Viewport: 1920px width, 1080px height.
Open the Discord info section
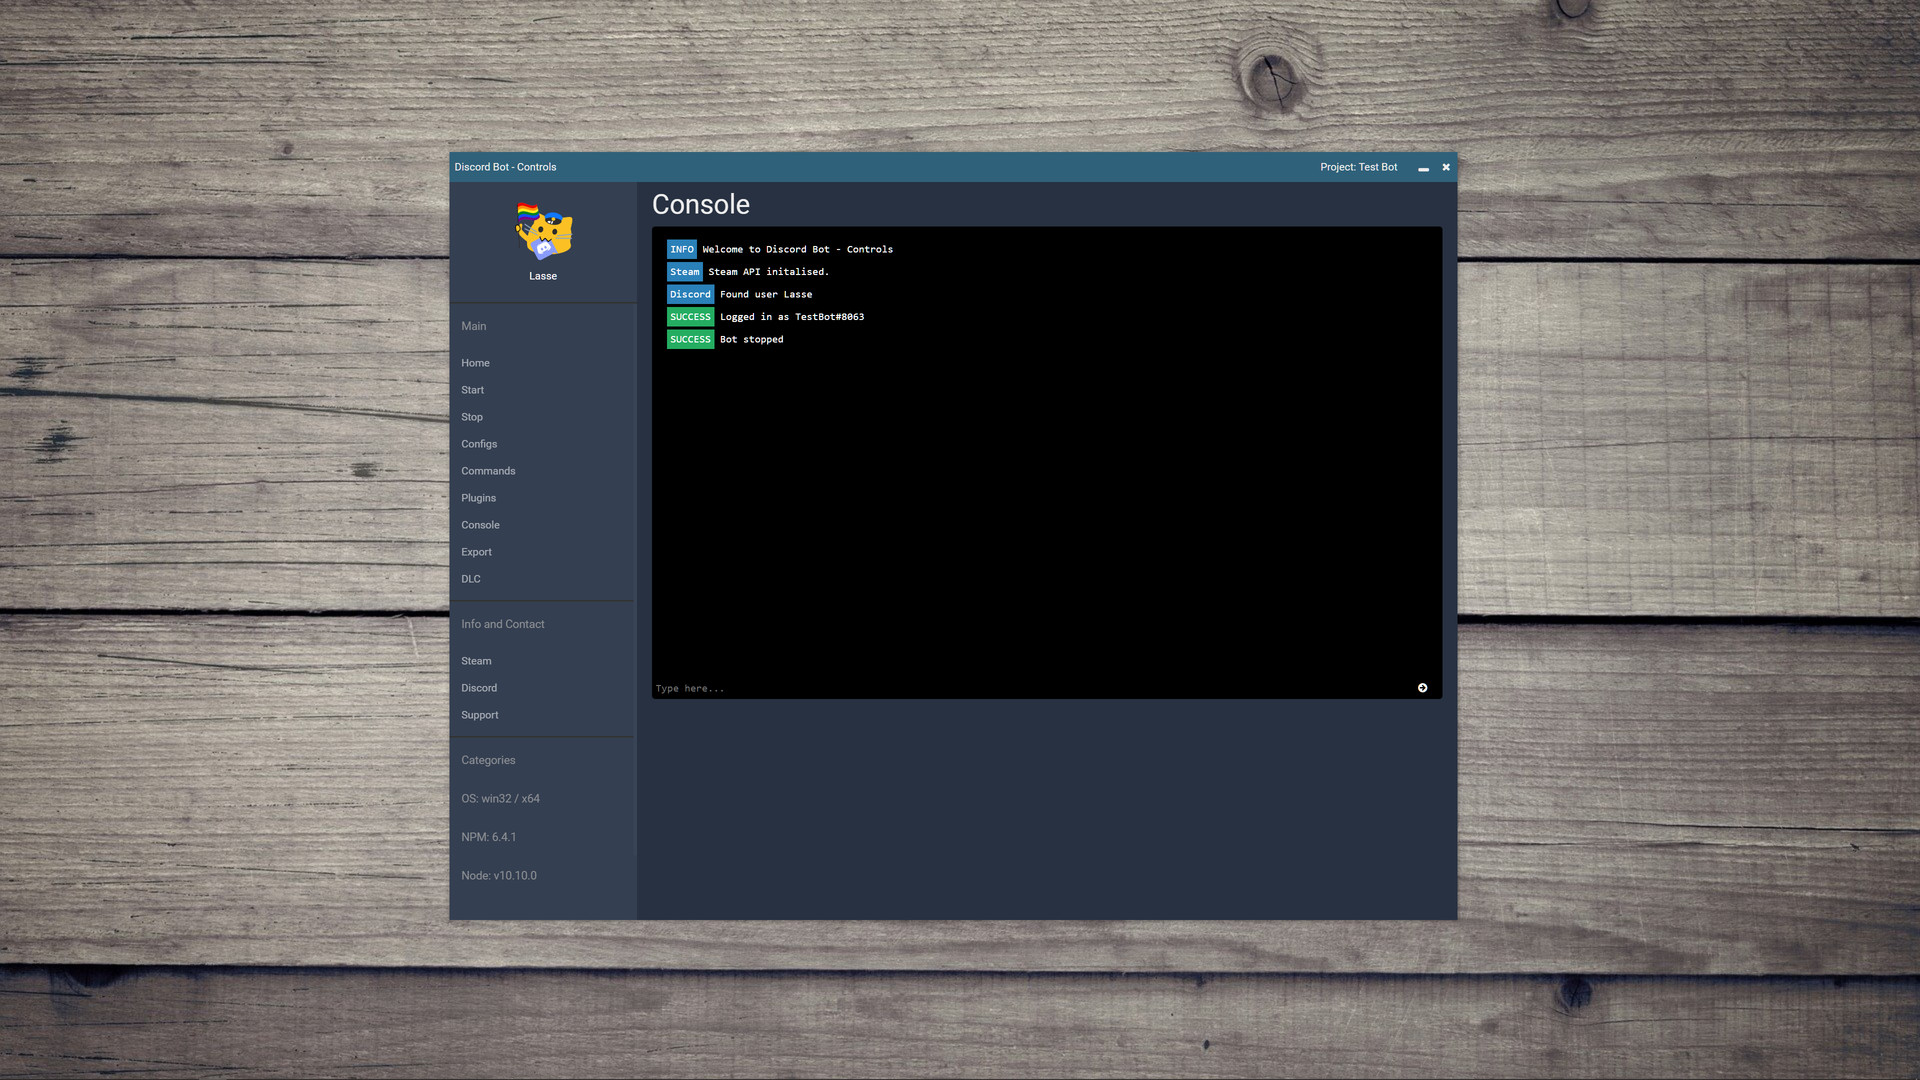click(x=479, y=687)
